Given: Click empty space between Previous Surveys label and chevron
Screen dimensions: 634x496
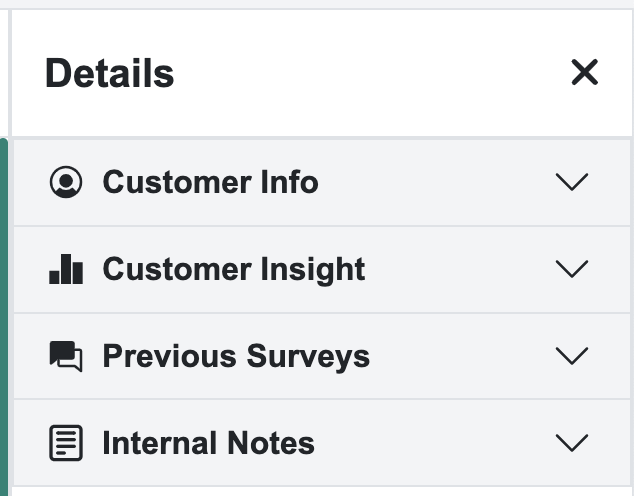Looking at the screenshot, I should coord(463,356).
